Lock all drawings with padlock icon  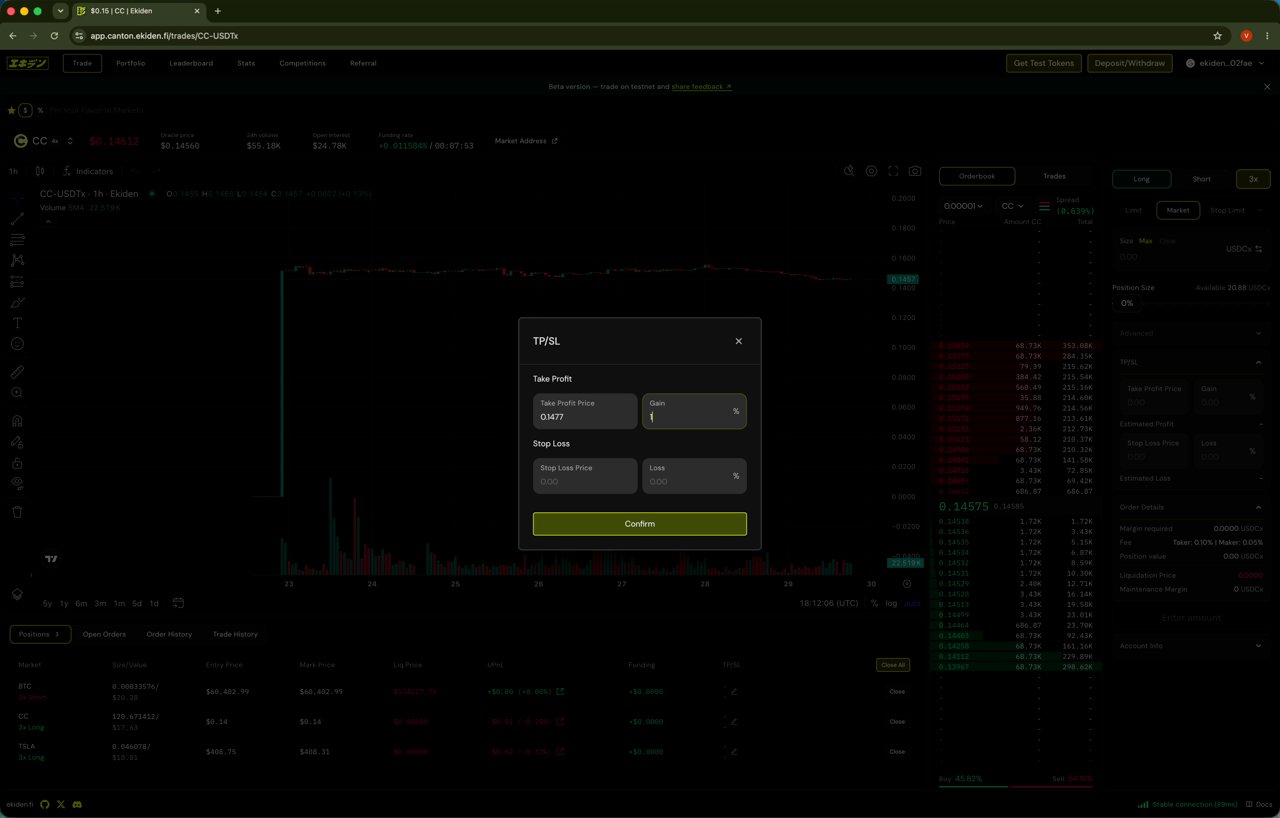point(17,463)
